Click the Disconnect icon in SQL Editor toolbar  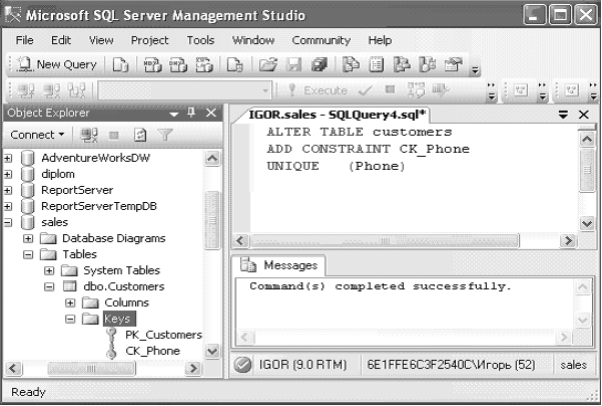pos(51,91)
